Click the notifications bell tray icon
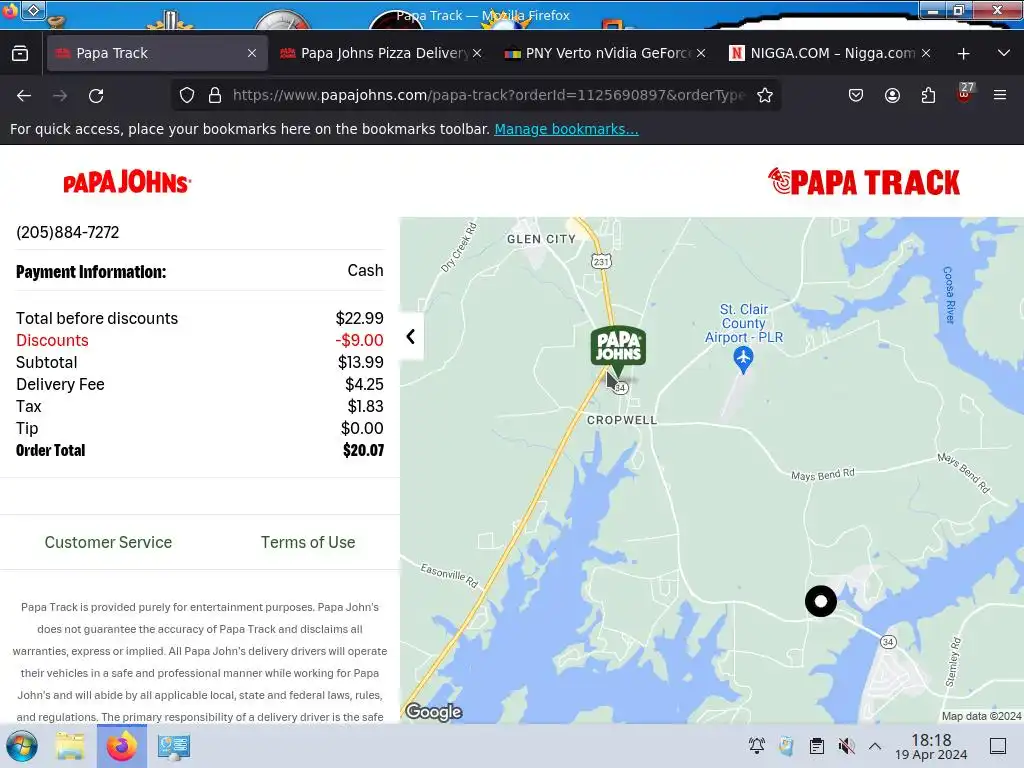The image size is (1024, 768). click(x=757, y=746)
